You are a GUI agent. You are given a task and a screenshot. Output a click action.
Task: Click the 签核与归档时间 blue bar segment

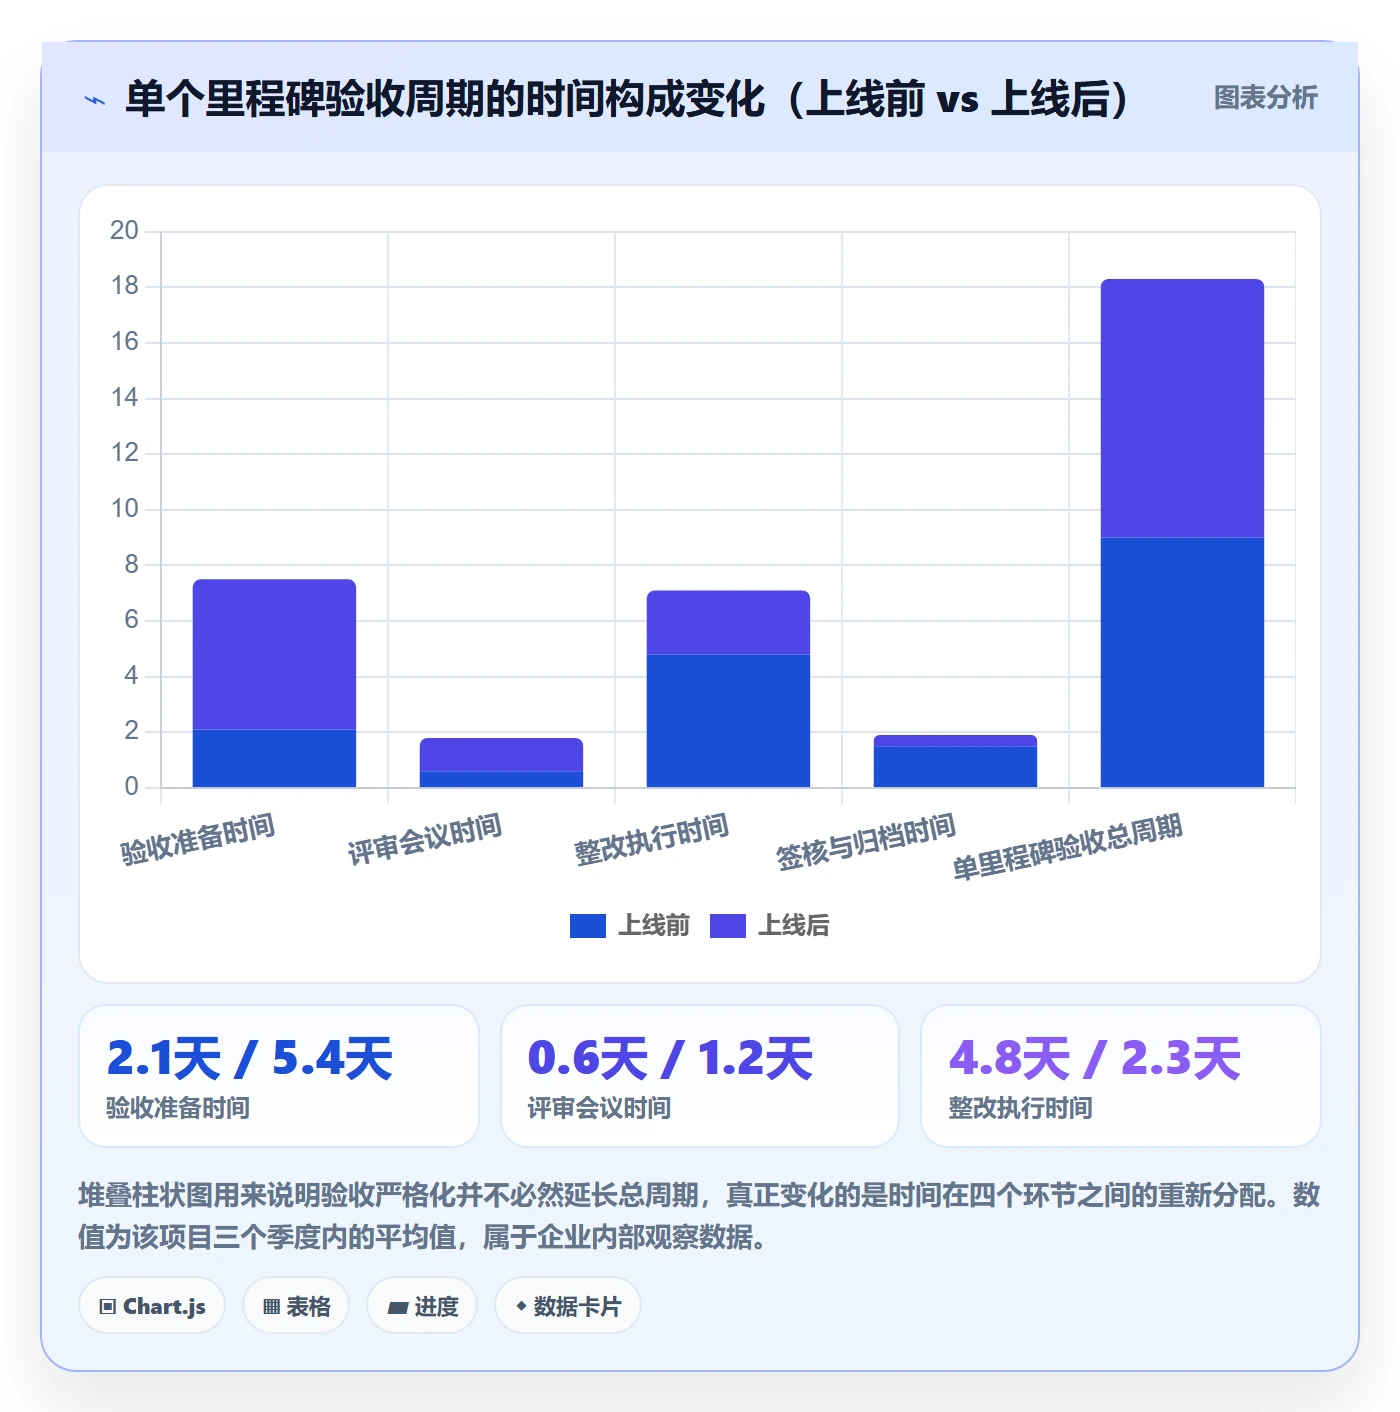point(955,766)
